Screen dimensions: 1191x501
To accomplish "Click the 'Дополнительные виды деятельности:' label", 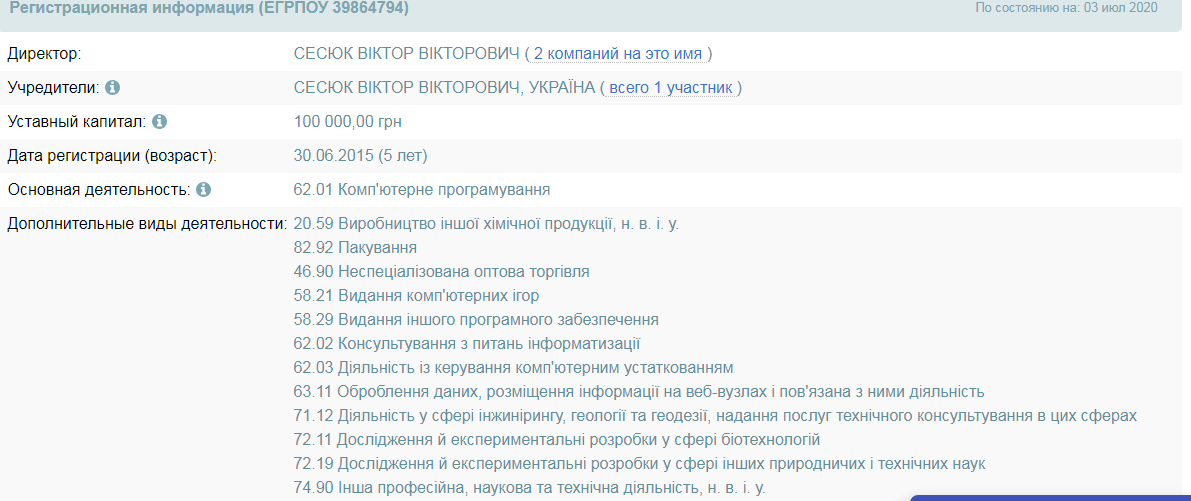I will pyautogui.click(x=147, y=225).
